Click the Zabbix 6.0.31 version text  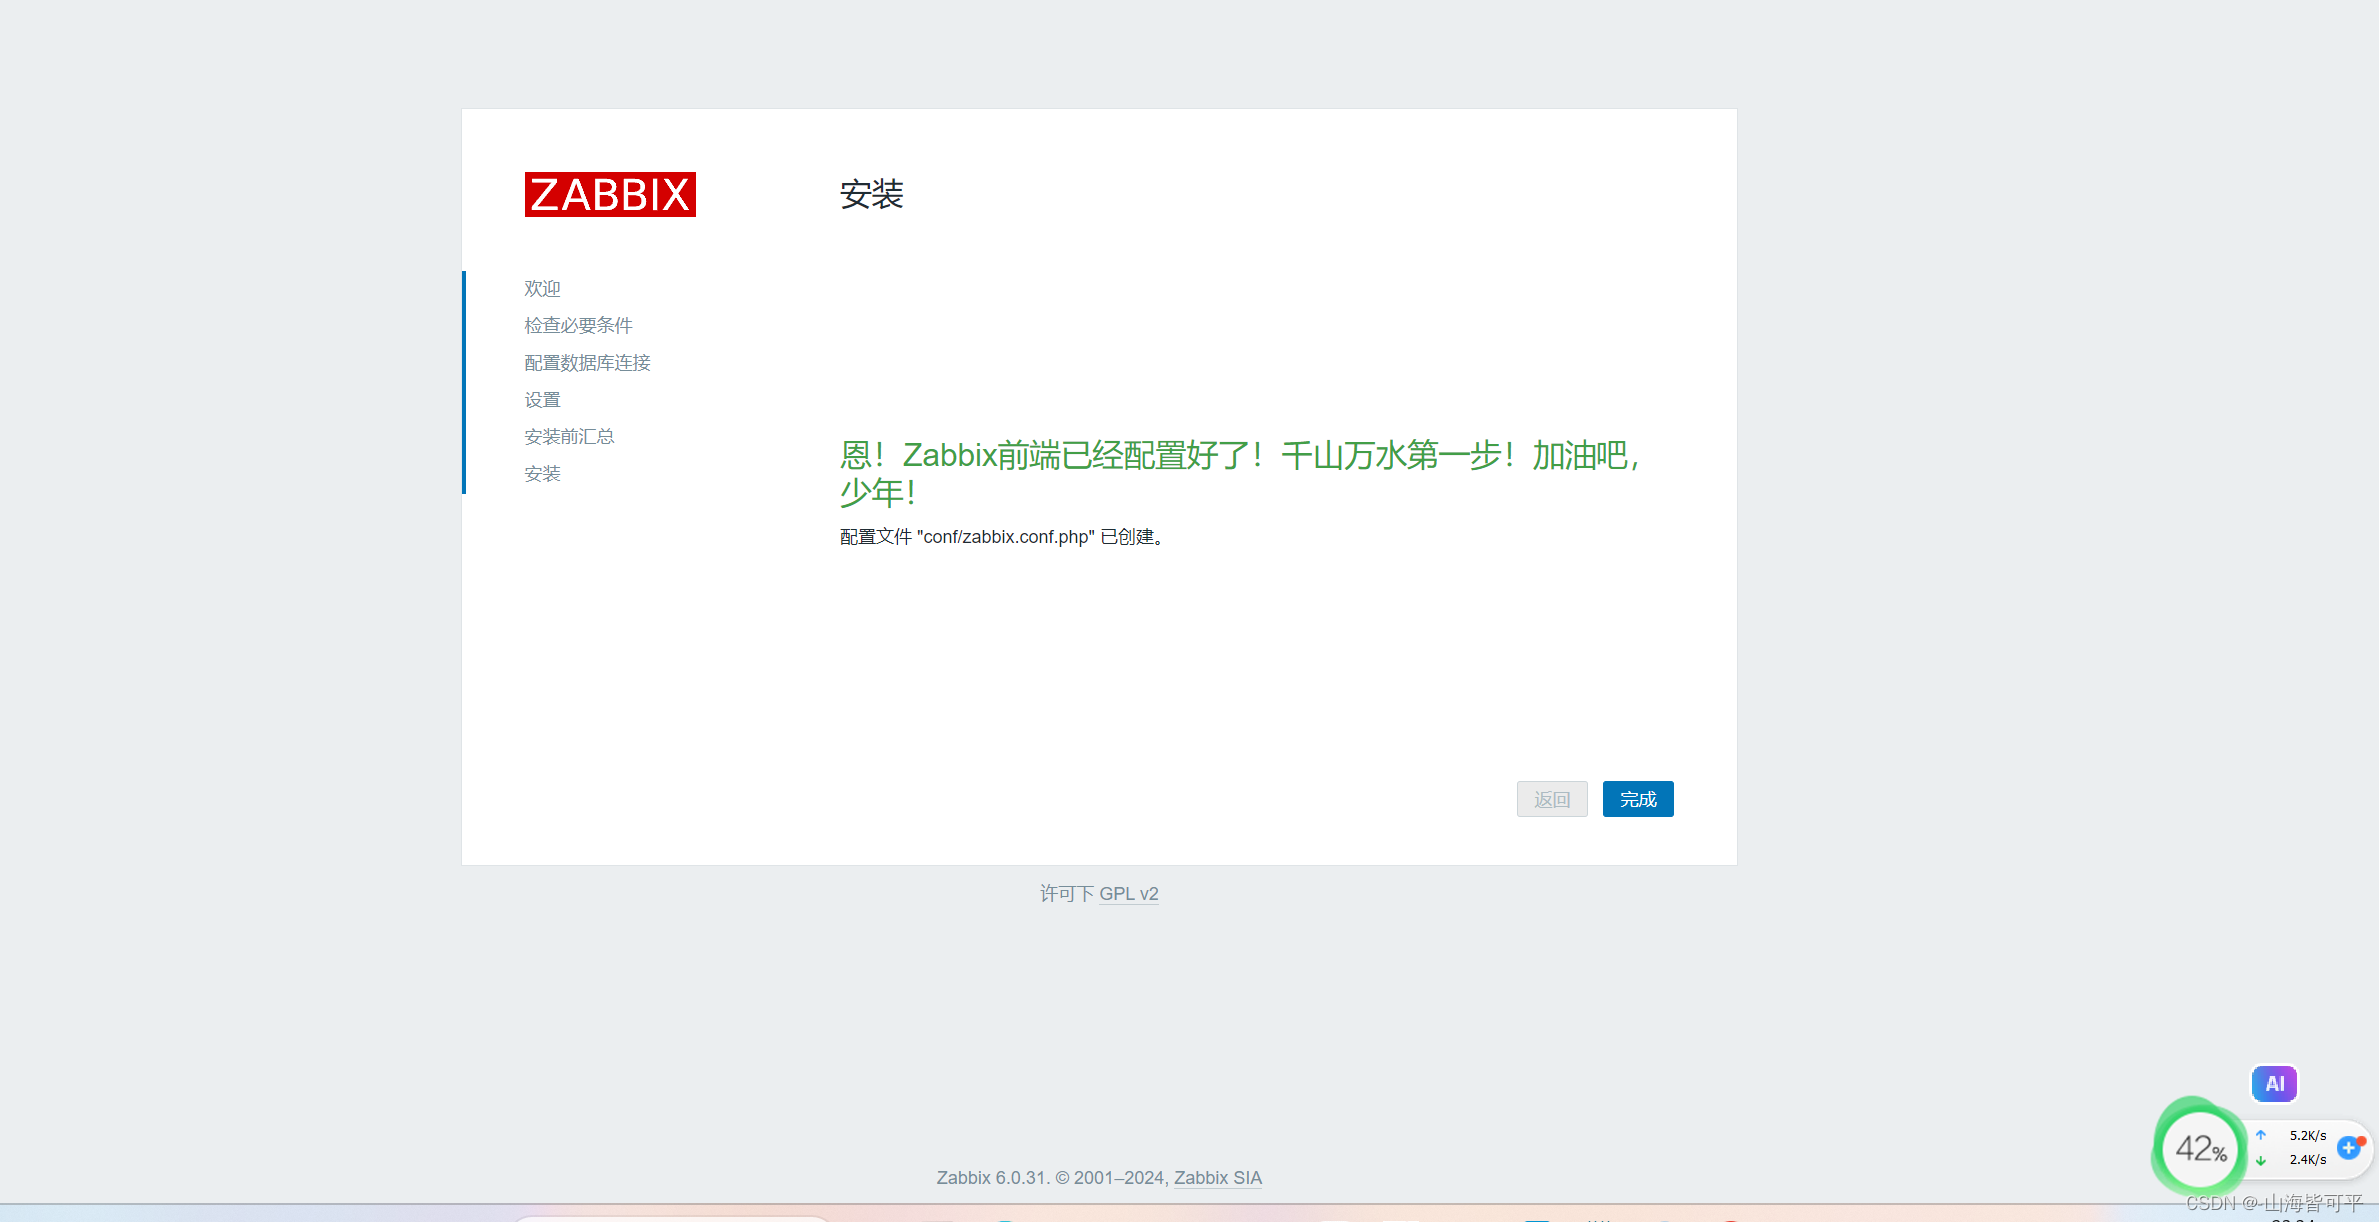991,1177
